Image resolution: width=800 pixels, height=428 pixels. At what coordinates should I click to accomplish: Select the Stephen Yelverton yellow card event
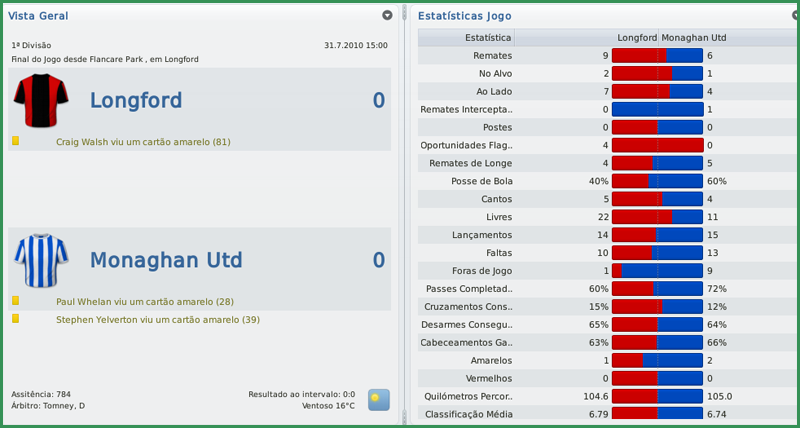click(x=158, y=319)
